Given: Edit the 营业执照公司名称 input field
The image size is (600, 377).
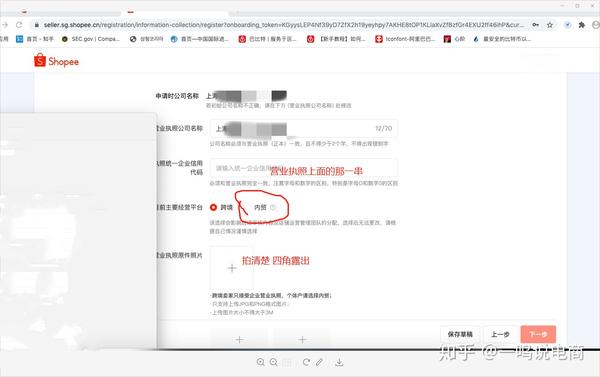Looking at the screenshot, I should (303, 129).
